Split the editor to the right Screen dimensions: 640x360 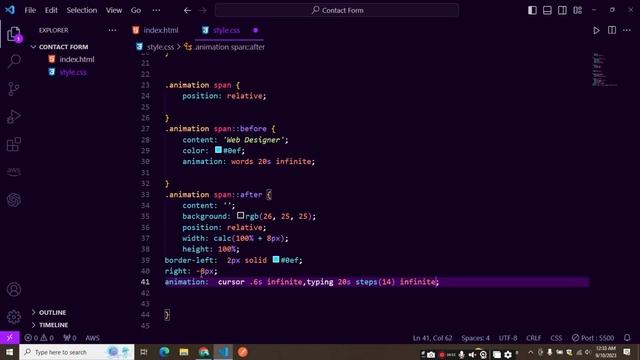[x=612, y=30]
